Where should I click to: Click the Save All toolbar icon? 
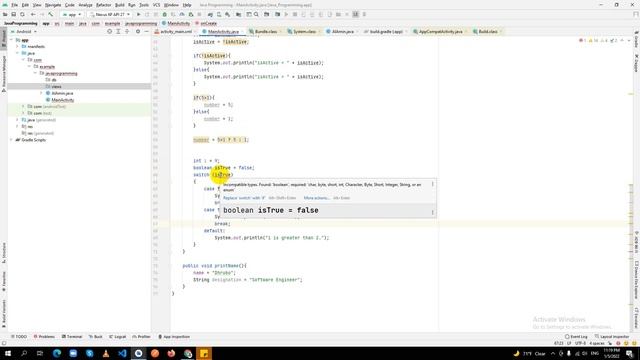[13, 14]
